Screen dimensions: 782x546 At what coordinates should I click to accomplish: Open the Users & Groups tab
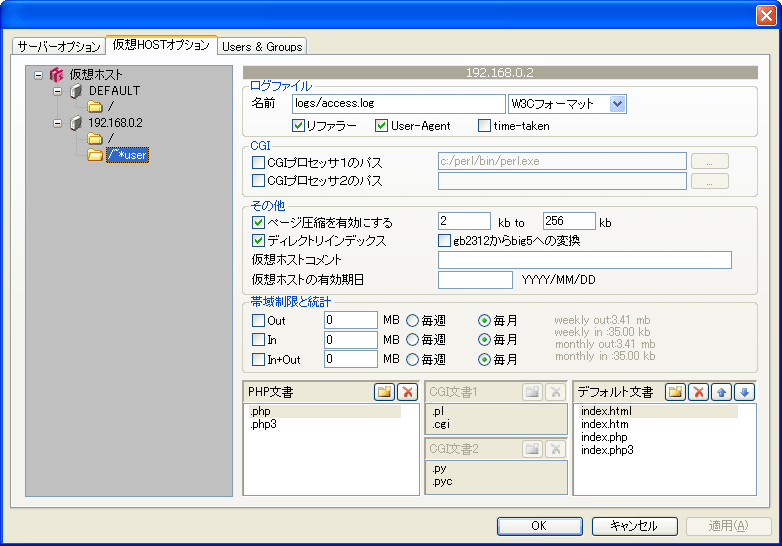pos(262,46)
